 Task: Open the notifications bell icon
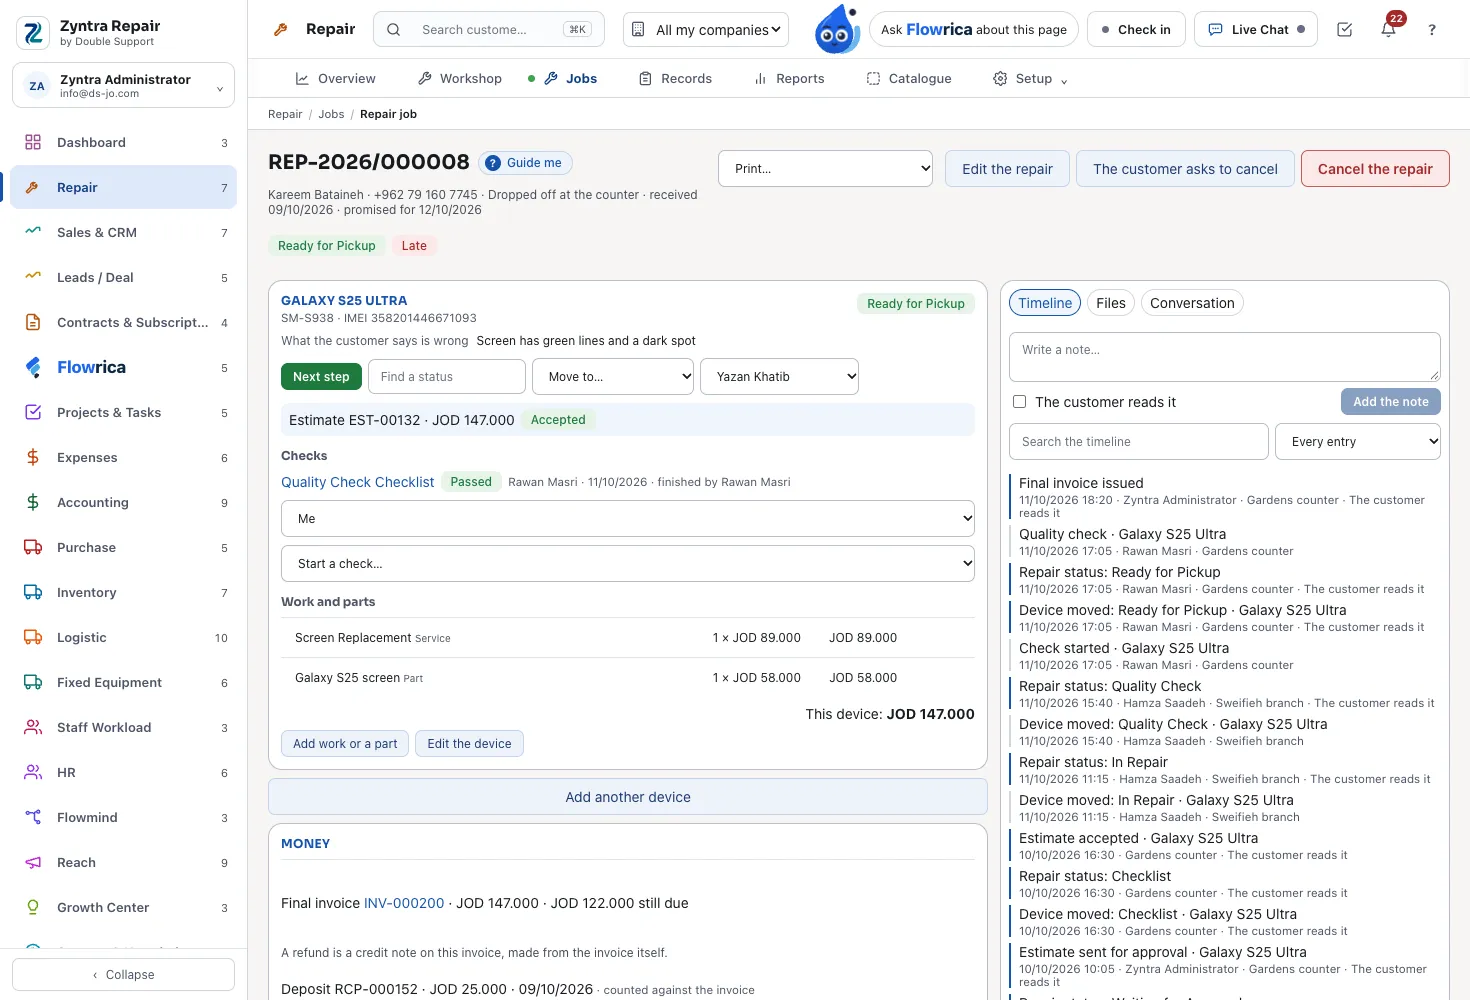[x=1388, y=30]
